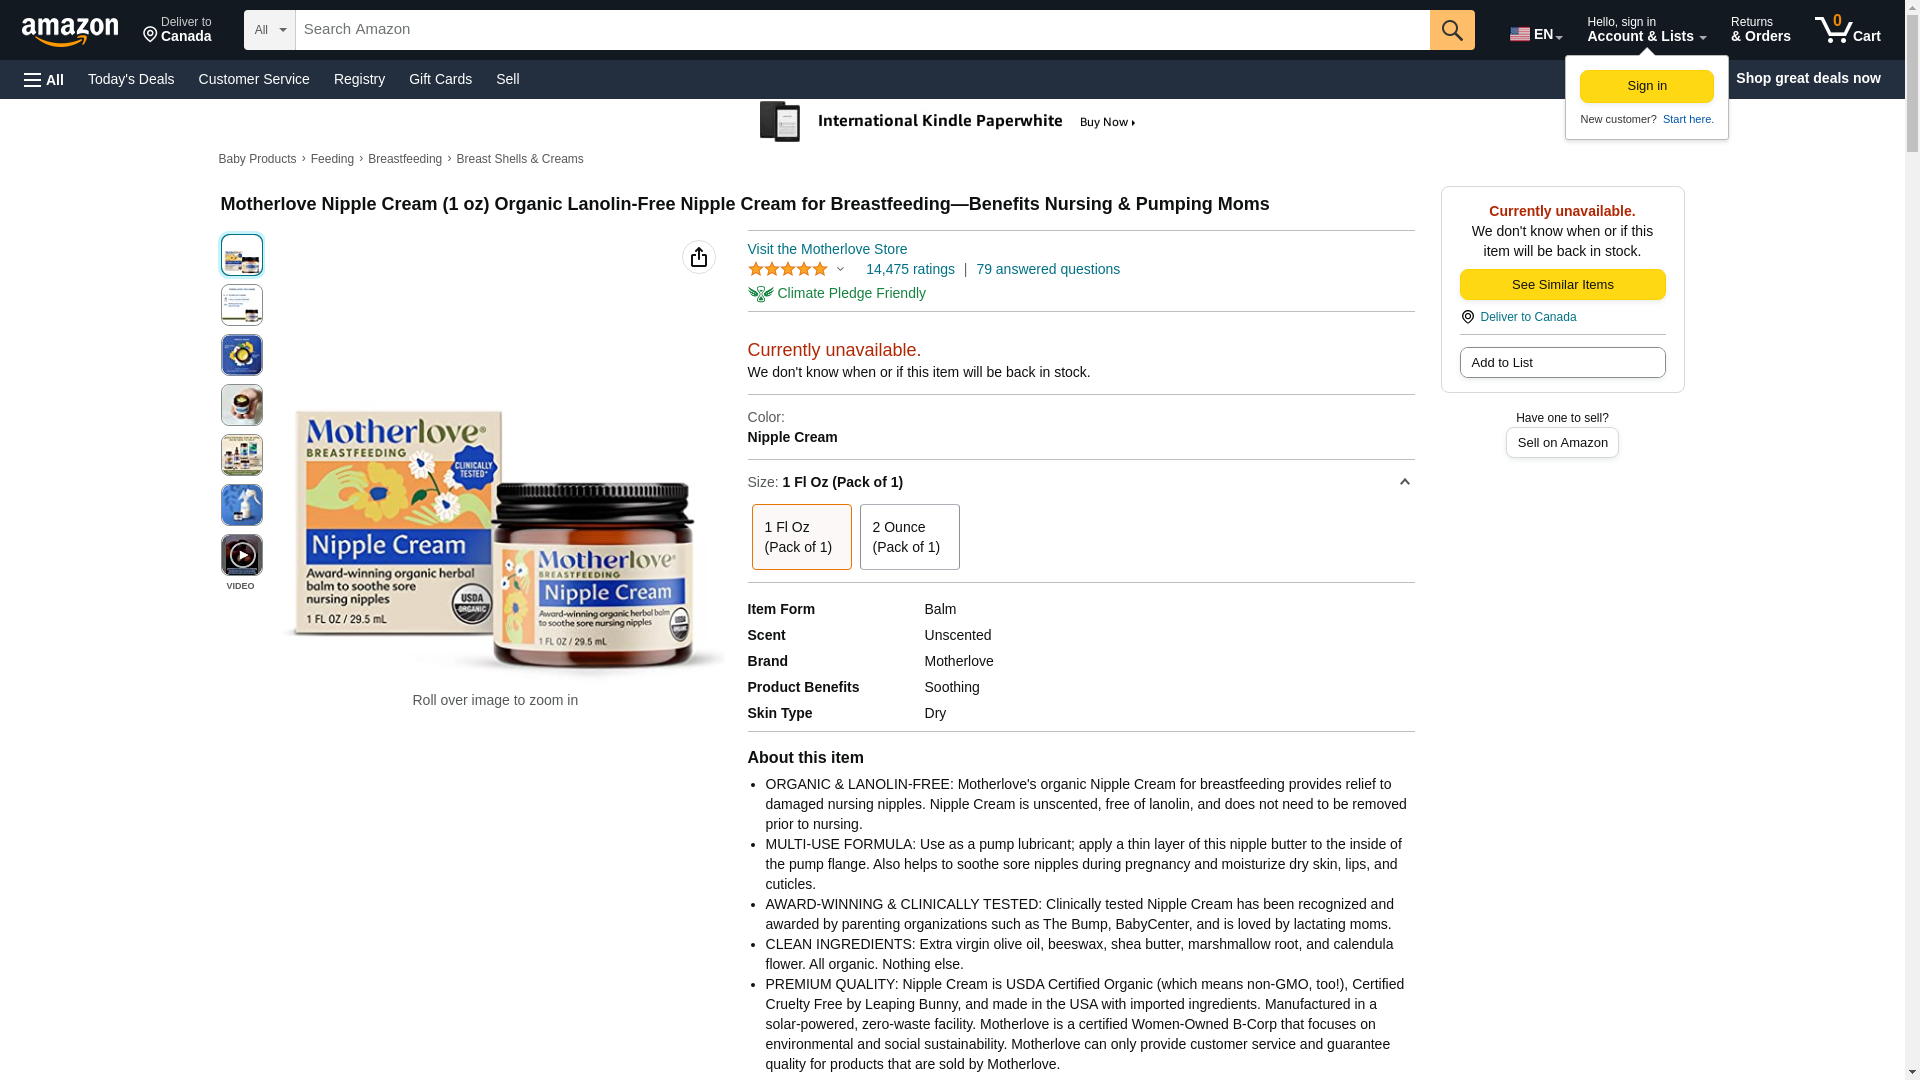
Task: Click the search magnifier button
Action: [1452, 30]
